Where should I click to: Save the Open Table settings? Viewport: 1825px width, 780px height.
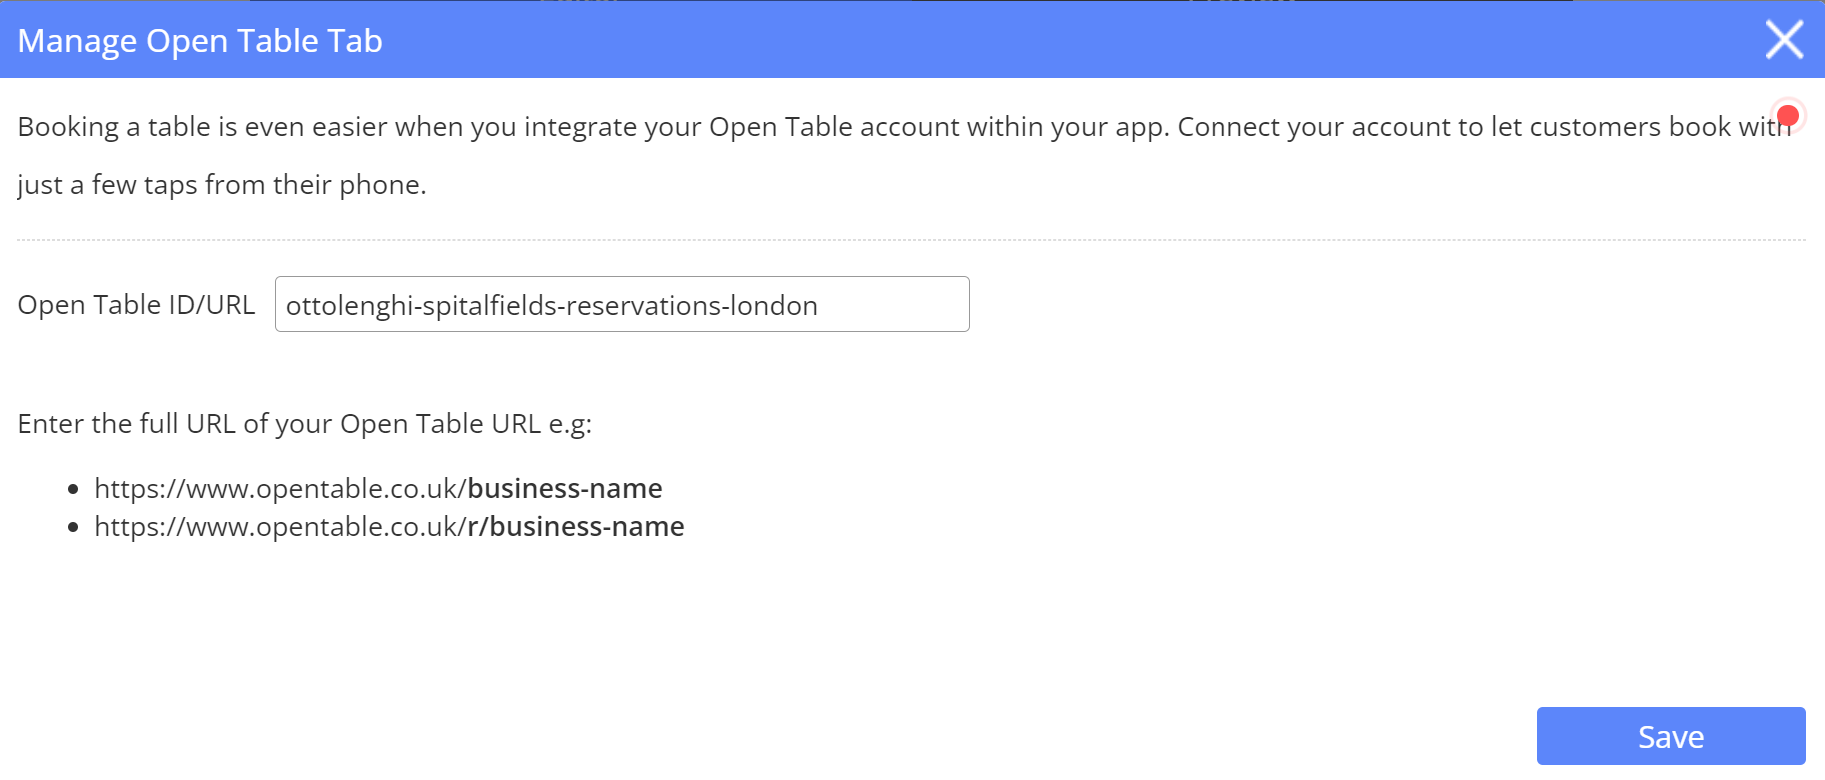(1671, 736)
